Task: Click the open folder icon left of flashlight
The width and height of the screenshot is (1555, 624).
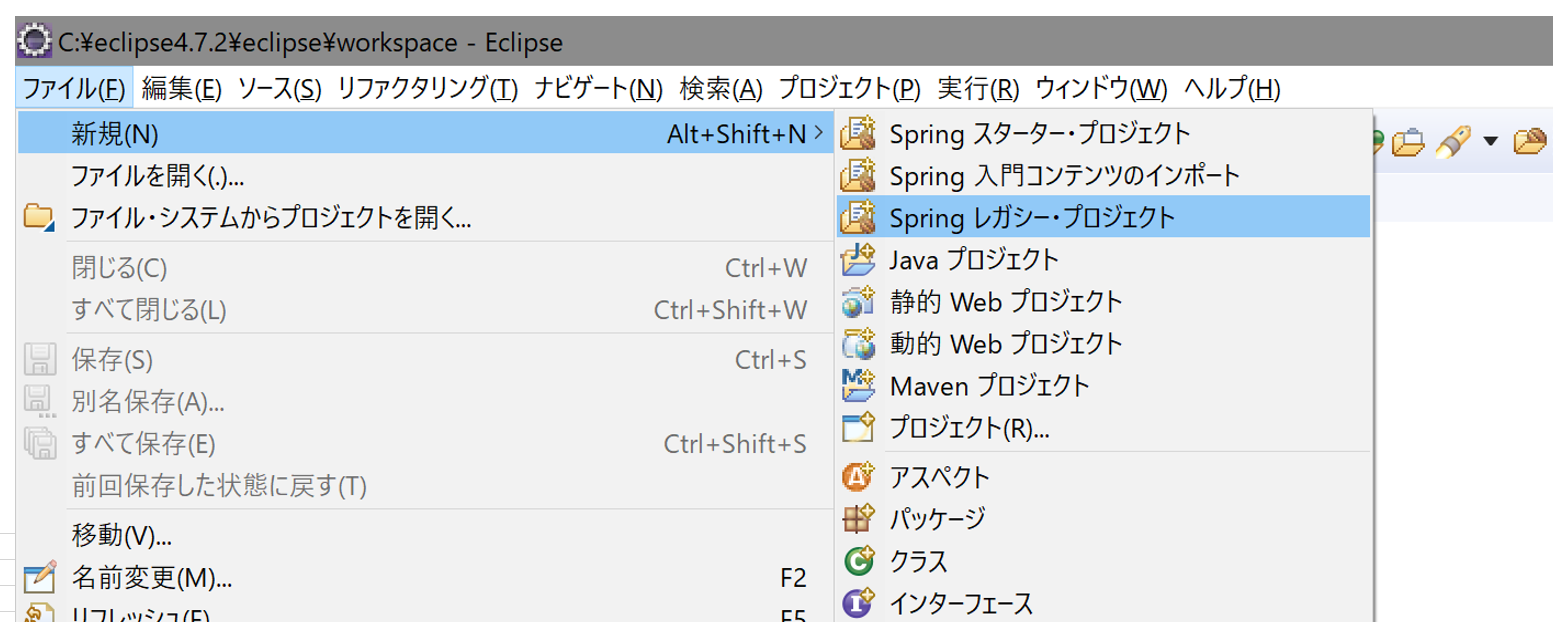Action: (1408, 142)
